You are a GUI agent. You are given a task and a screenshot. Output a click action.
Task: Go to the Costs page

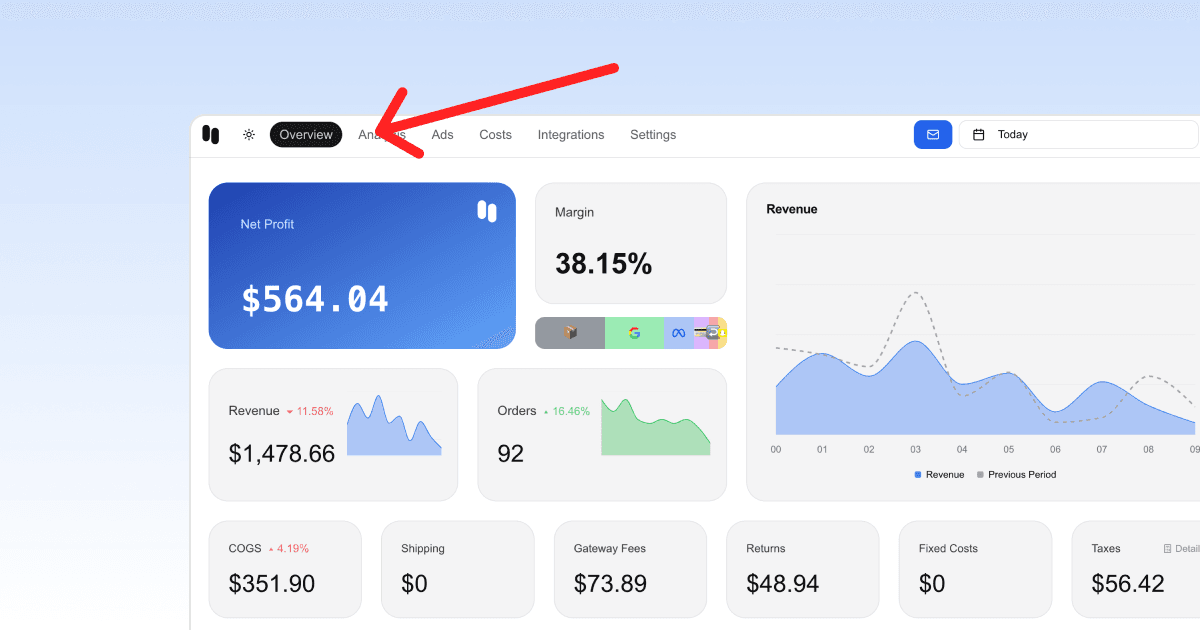click(495, 134)
